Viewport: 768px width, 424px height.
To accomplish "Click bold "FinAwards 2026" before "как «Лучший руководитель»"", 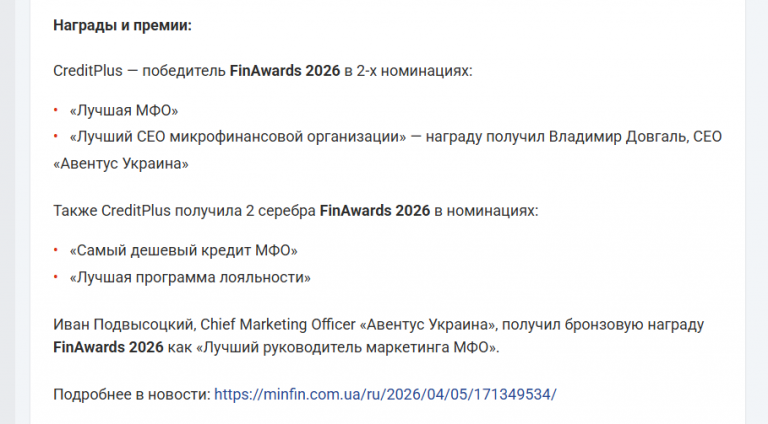I will click(108, 347).
